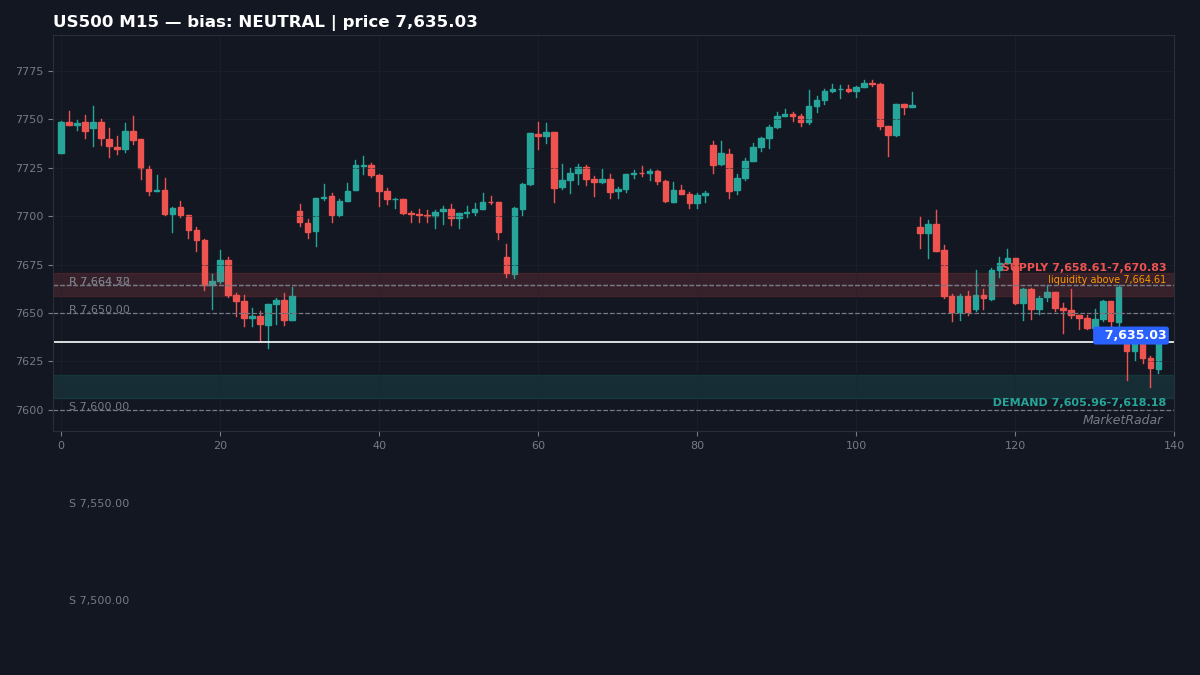This screenshot has height=675, width=1200.
Task: Click the 7725 price axis tick
Action: tap(30, 169)
